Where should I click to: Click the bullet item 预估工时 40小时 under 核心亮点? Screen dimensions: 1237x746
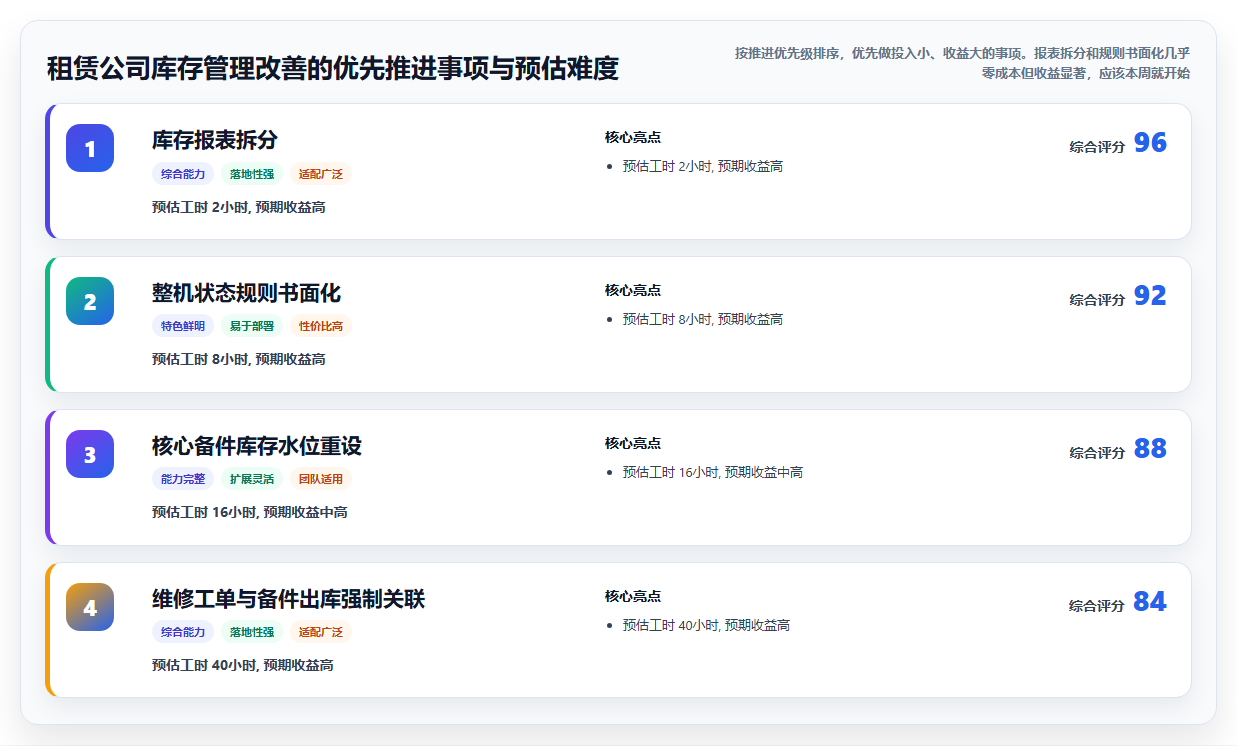[x=707, y=625]
